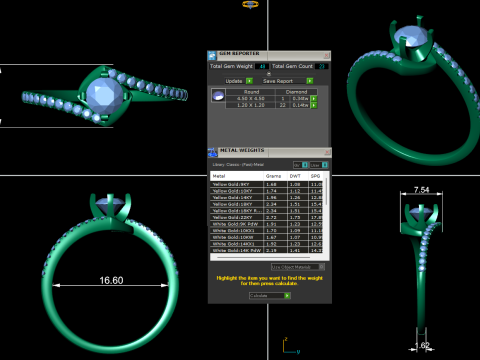Click the 1.67 grams cell
Image resolution: width=480 pixels, height=360 pixels.
click(x=275, y=237)
